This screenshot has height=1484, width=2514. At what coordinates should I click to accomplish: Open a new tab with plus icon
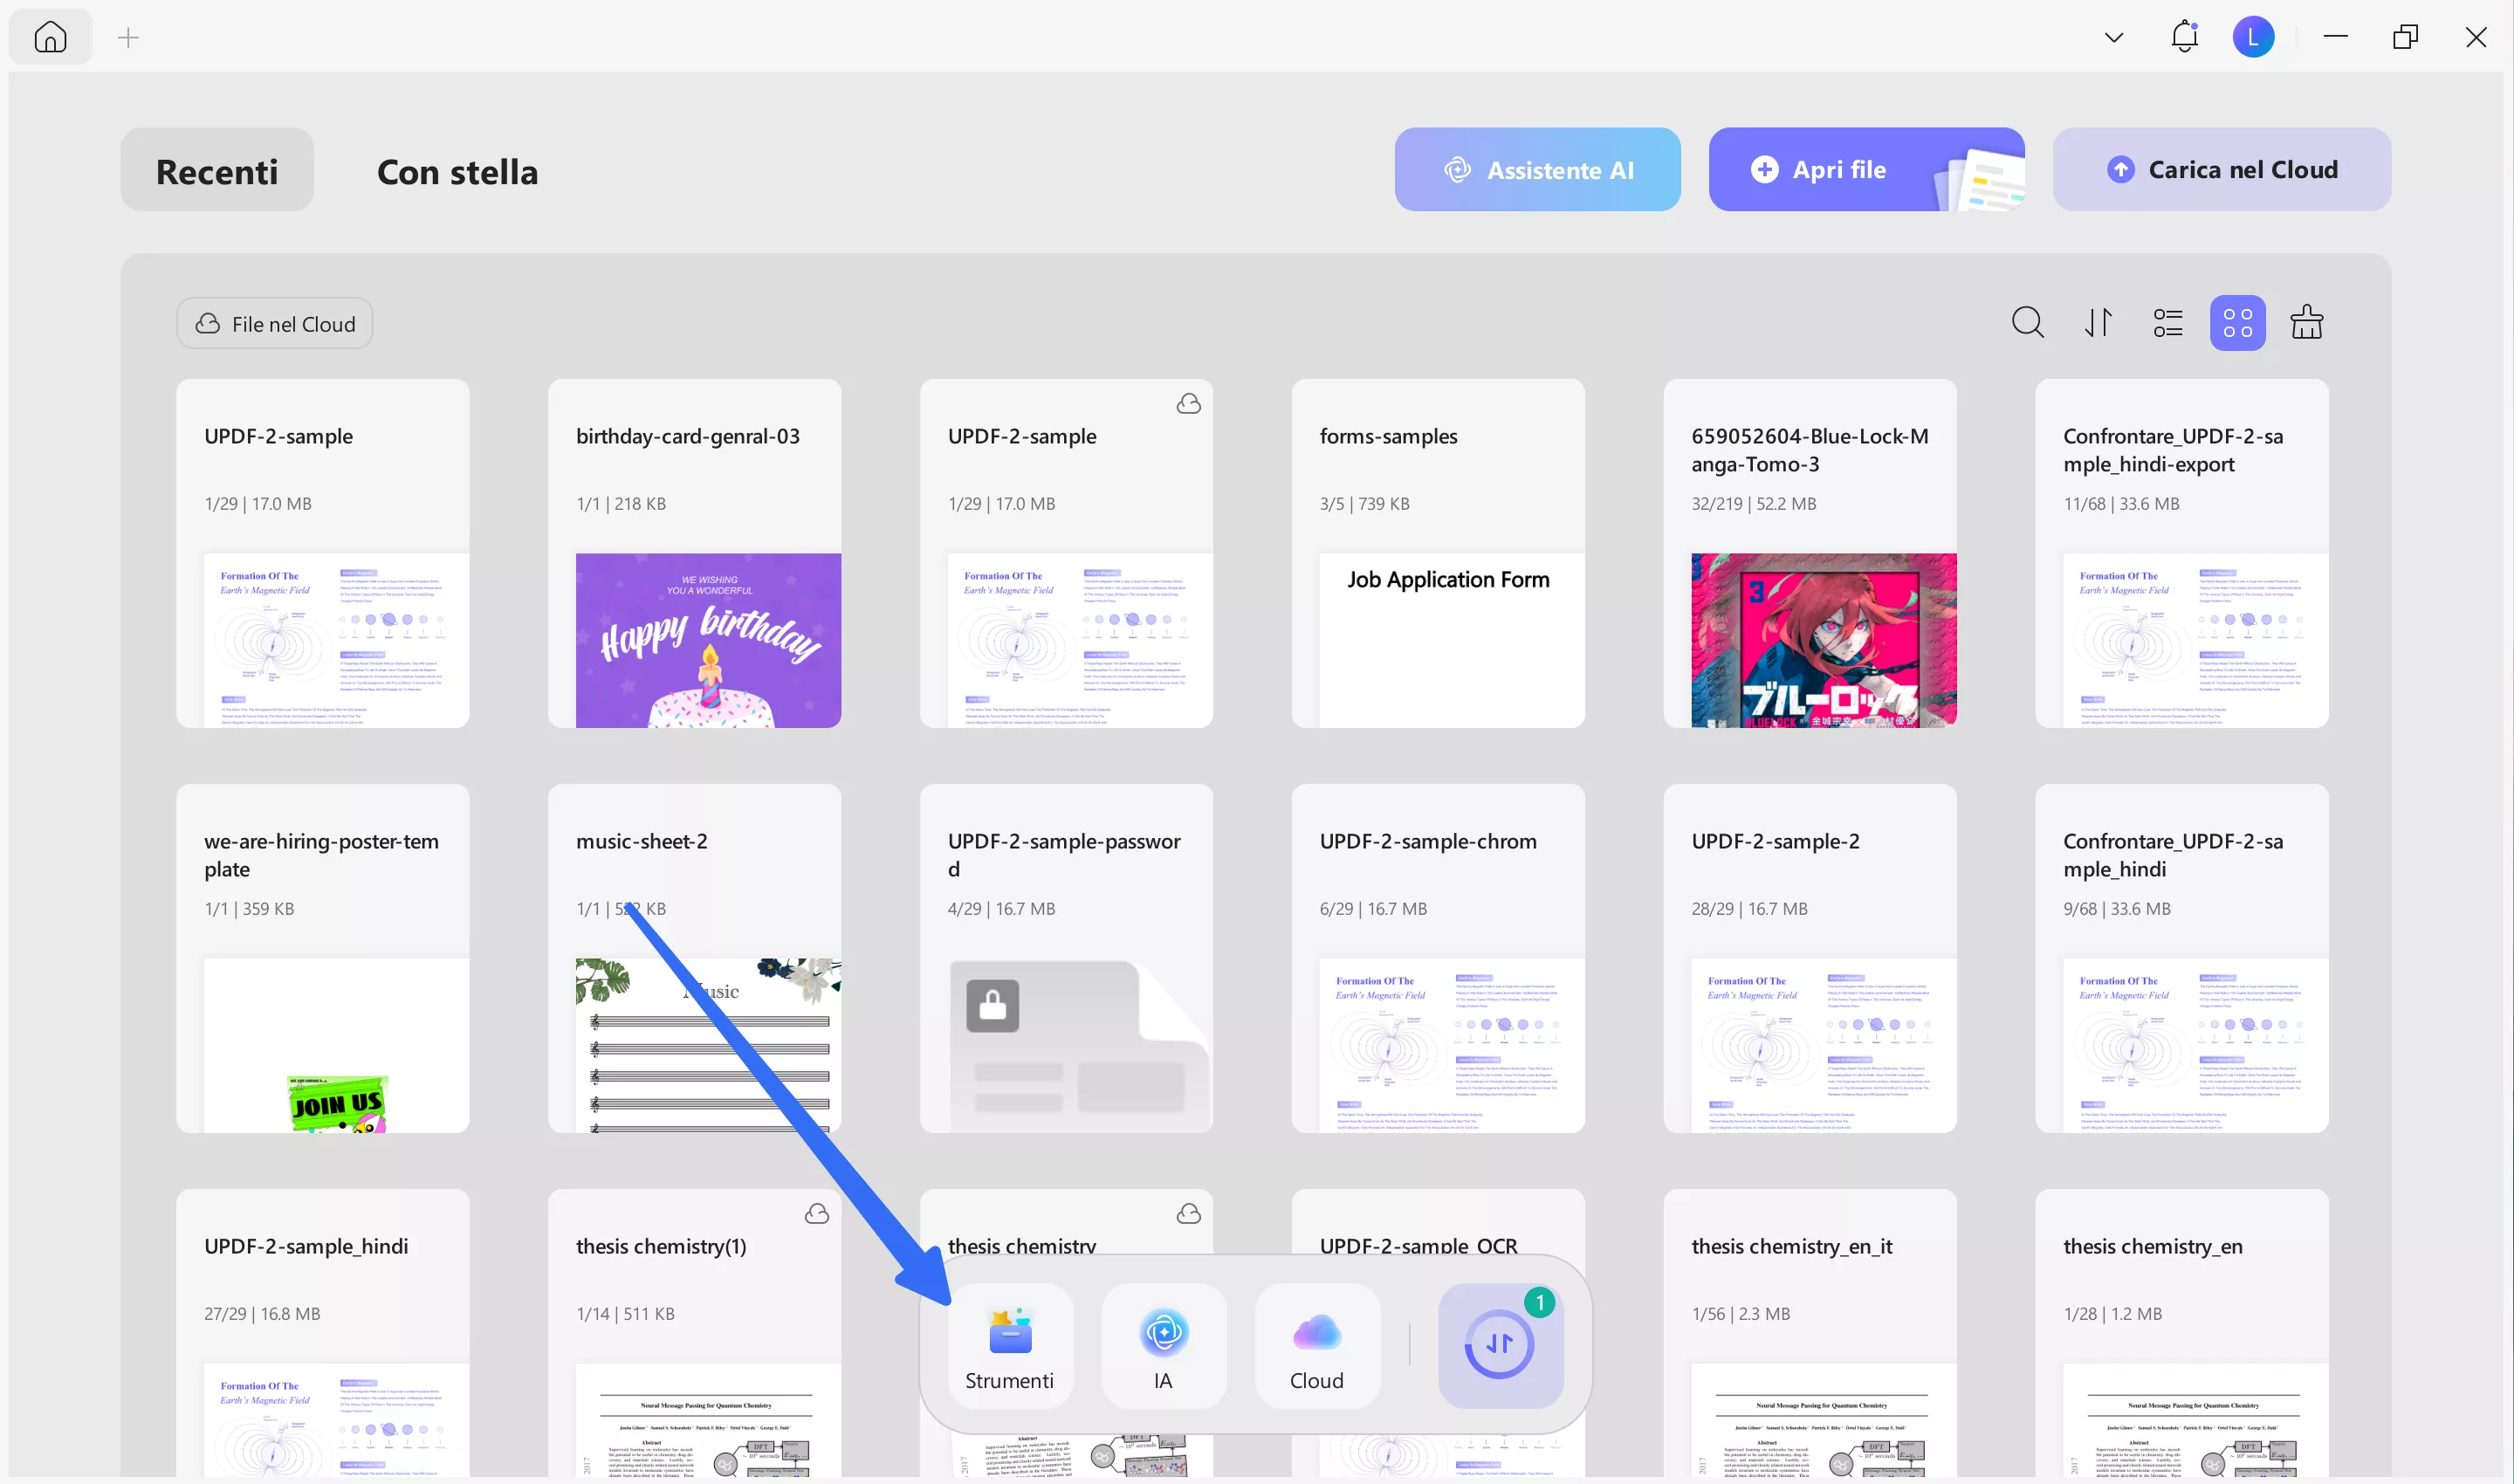click(x=128, y=38)
